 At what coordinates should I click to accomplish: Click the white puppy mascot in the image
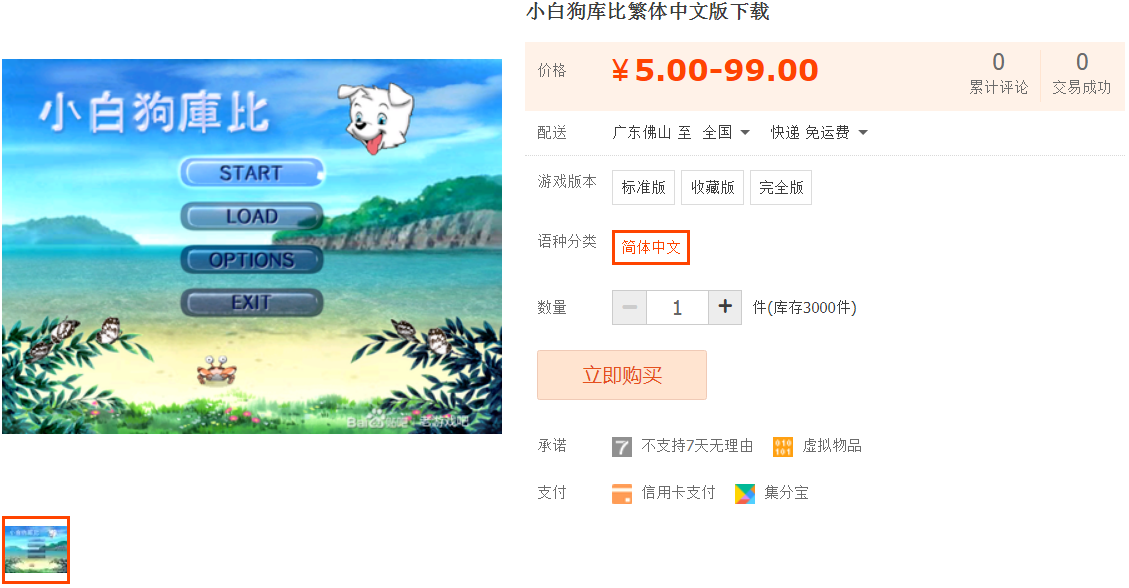click(x=378, y=118)
